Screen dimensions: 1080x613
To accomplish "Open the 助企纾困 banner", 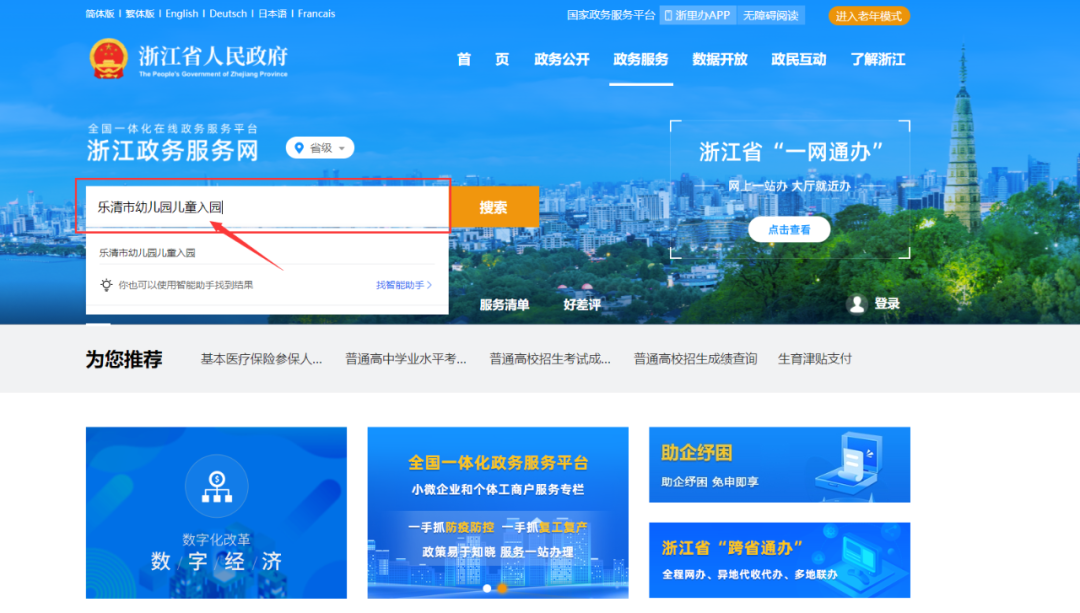I will (780, 464).
